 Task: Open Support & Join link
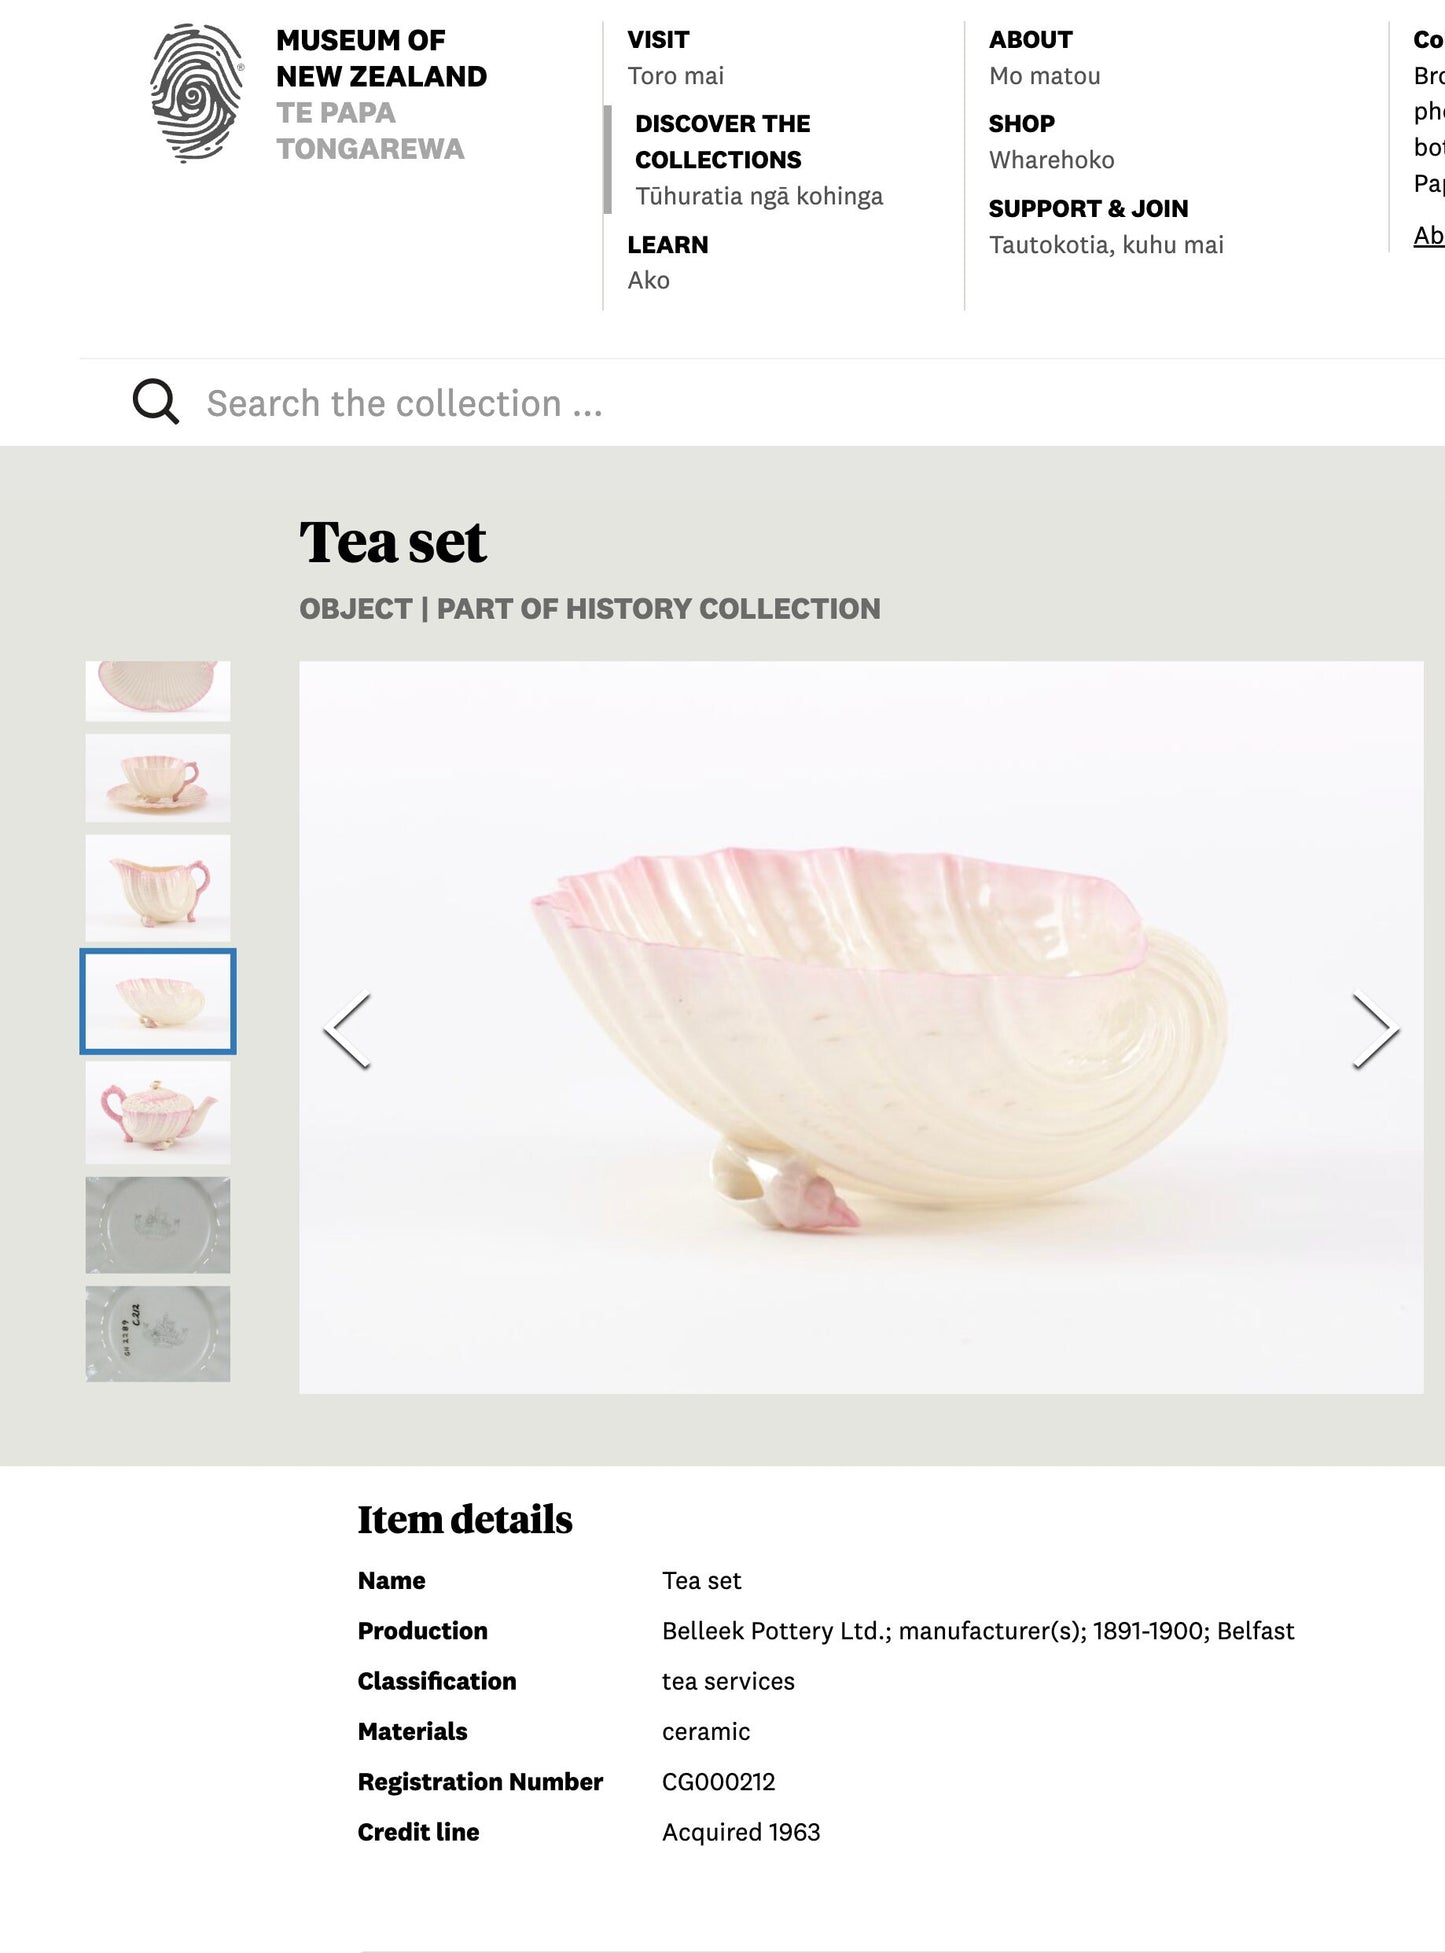[1088, 209]
